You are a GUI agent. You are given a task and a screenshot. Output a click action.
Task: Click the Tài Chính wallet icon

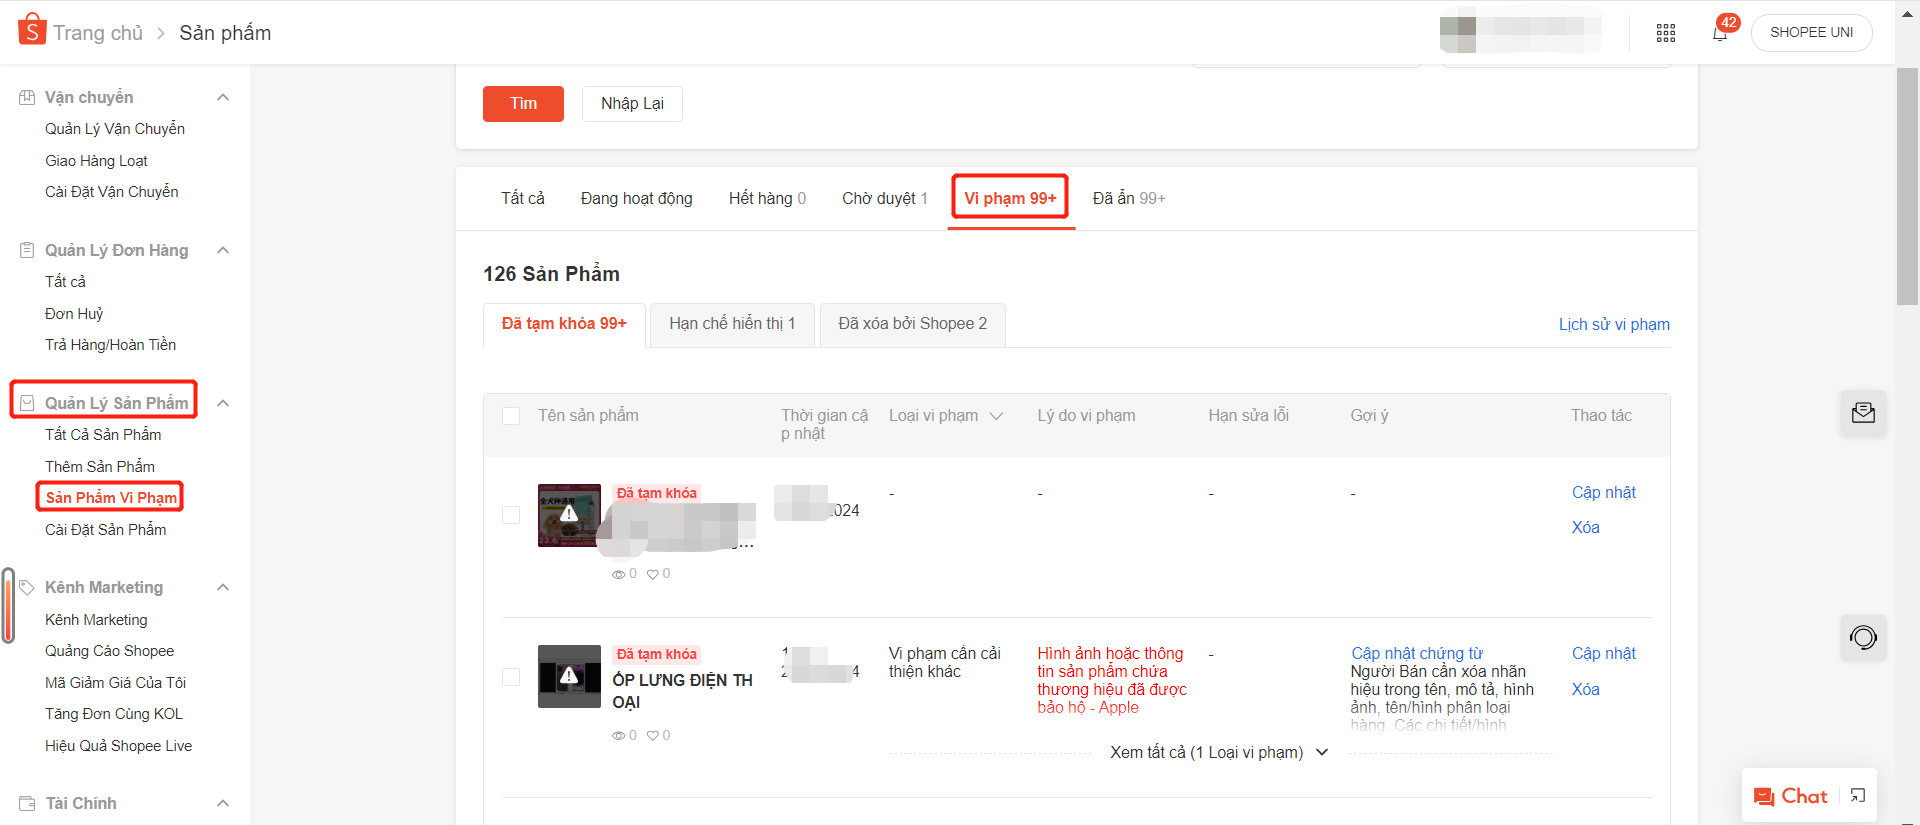[x=27, y=803]
